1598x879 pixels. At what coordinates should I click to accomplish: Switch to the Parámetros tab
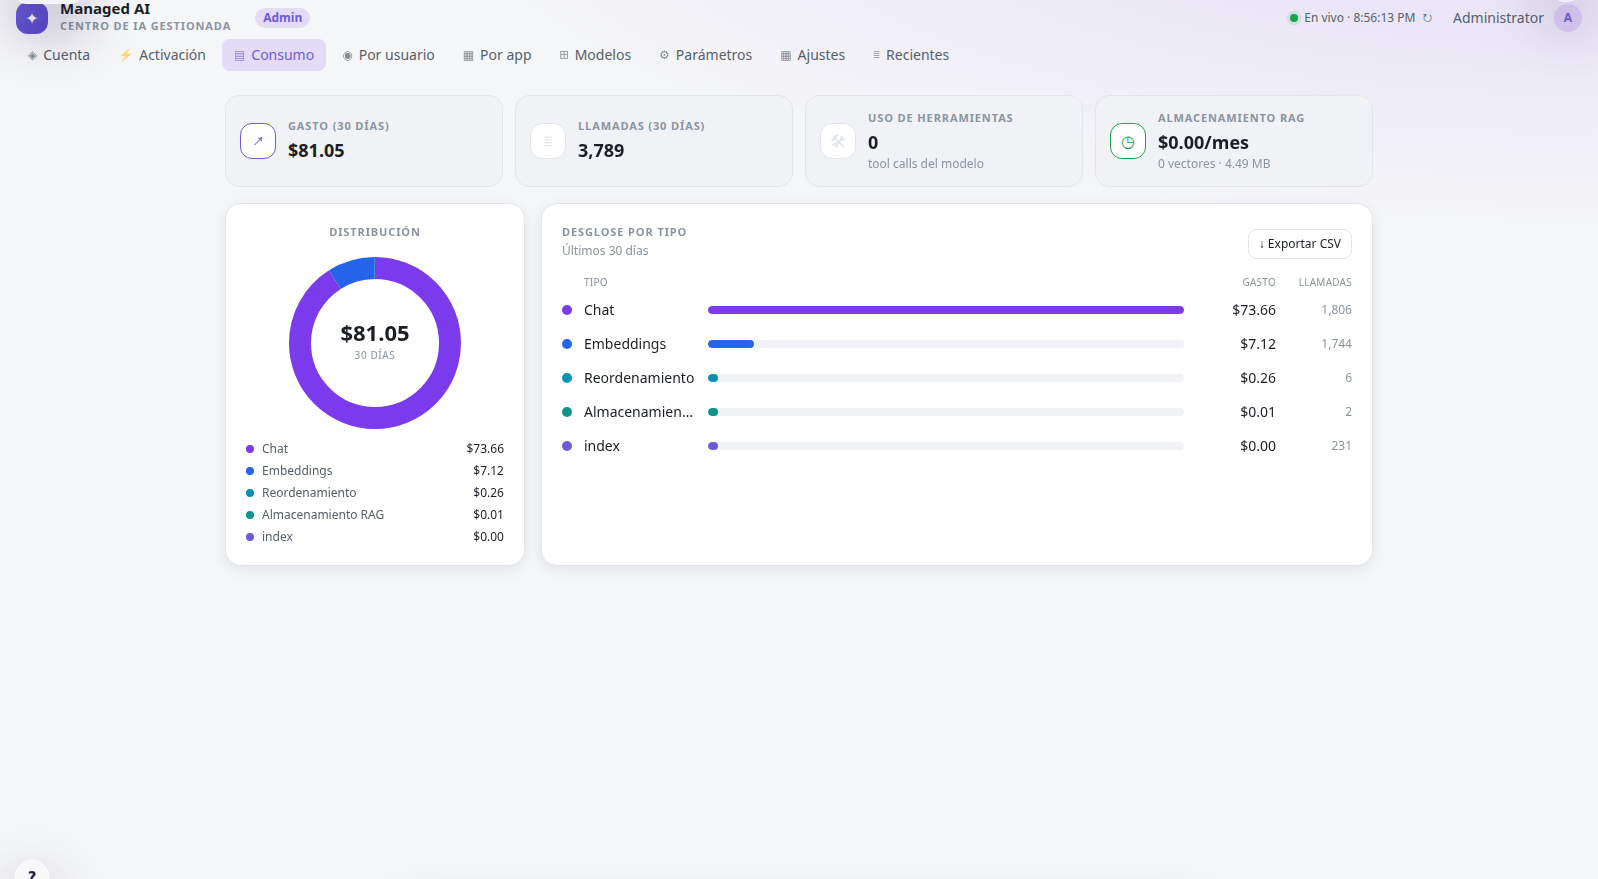point(706,55)
